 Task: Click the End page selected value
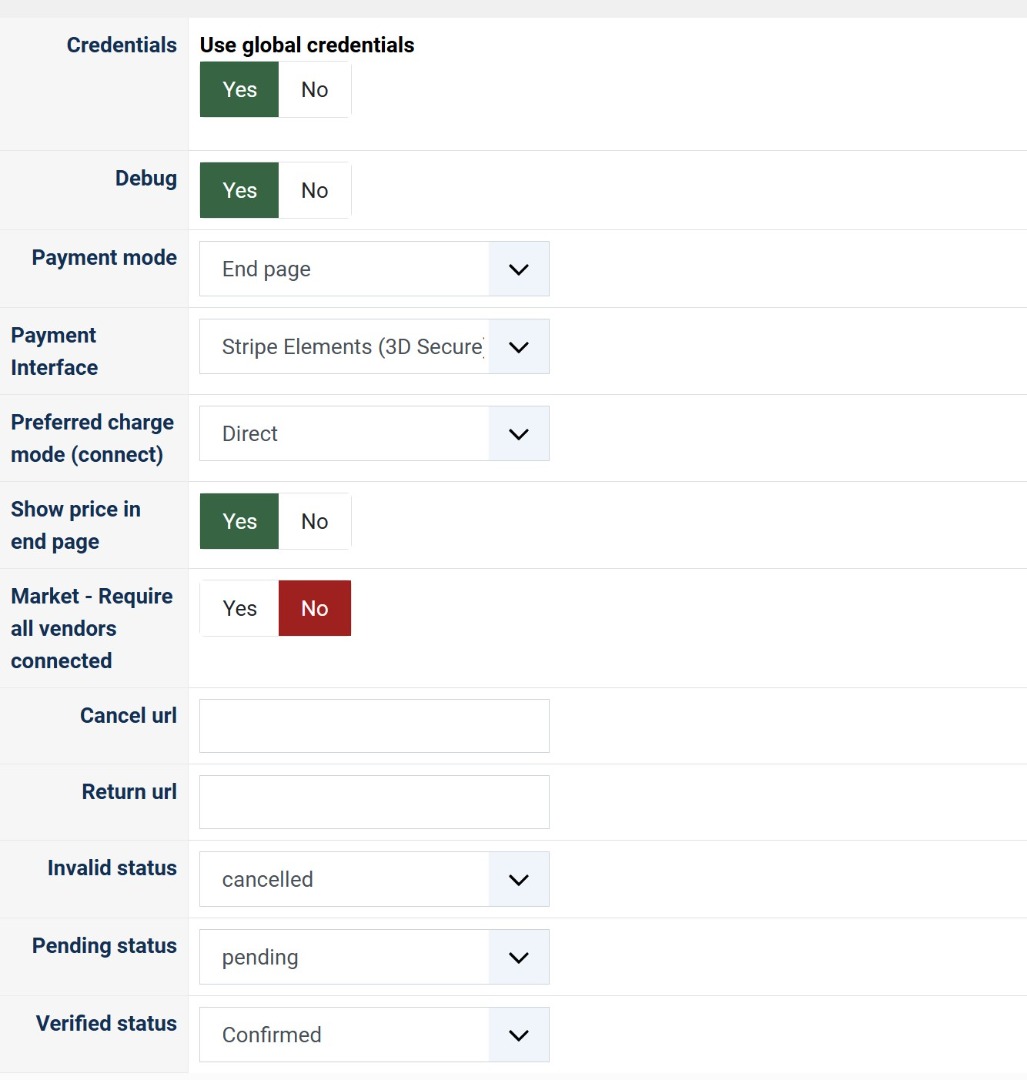266,269
